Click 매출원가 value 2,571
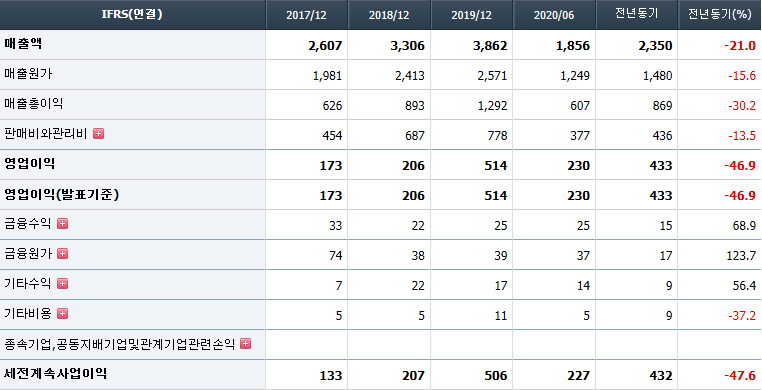762x390 pixels. (493, 76)
